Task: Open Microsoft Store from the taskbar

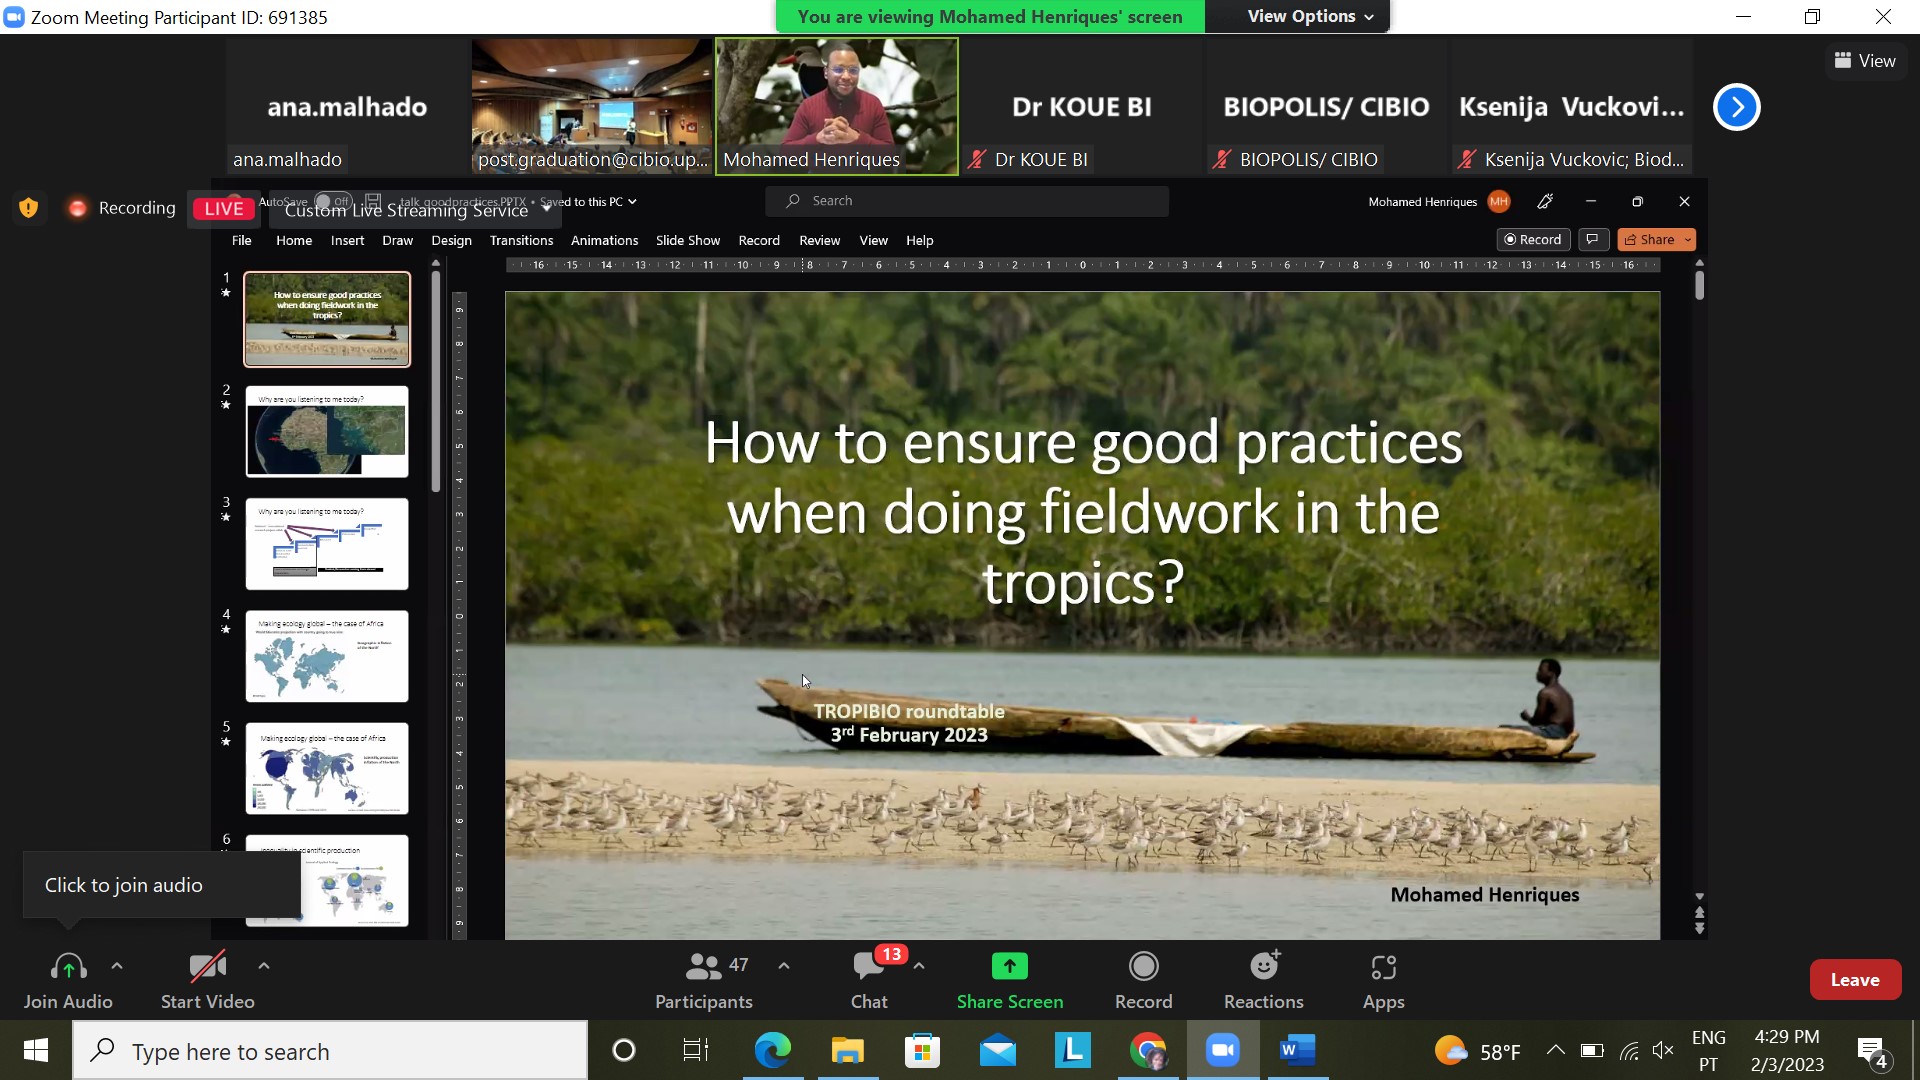Action: pyautogui.click(x=922, y=1051)
